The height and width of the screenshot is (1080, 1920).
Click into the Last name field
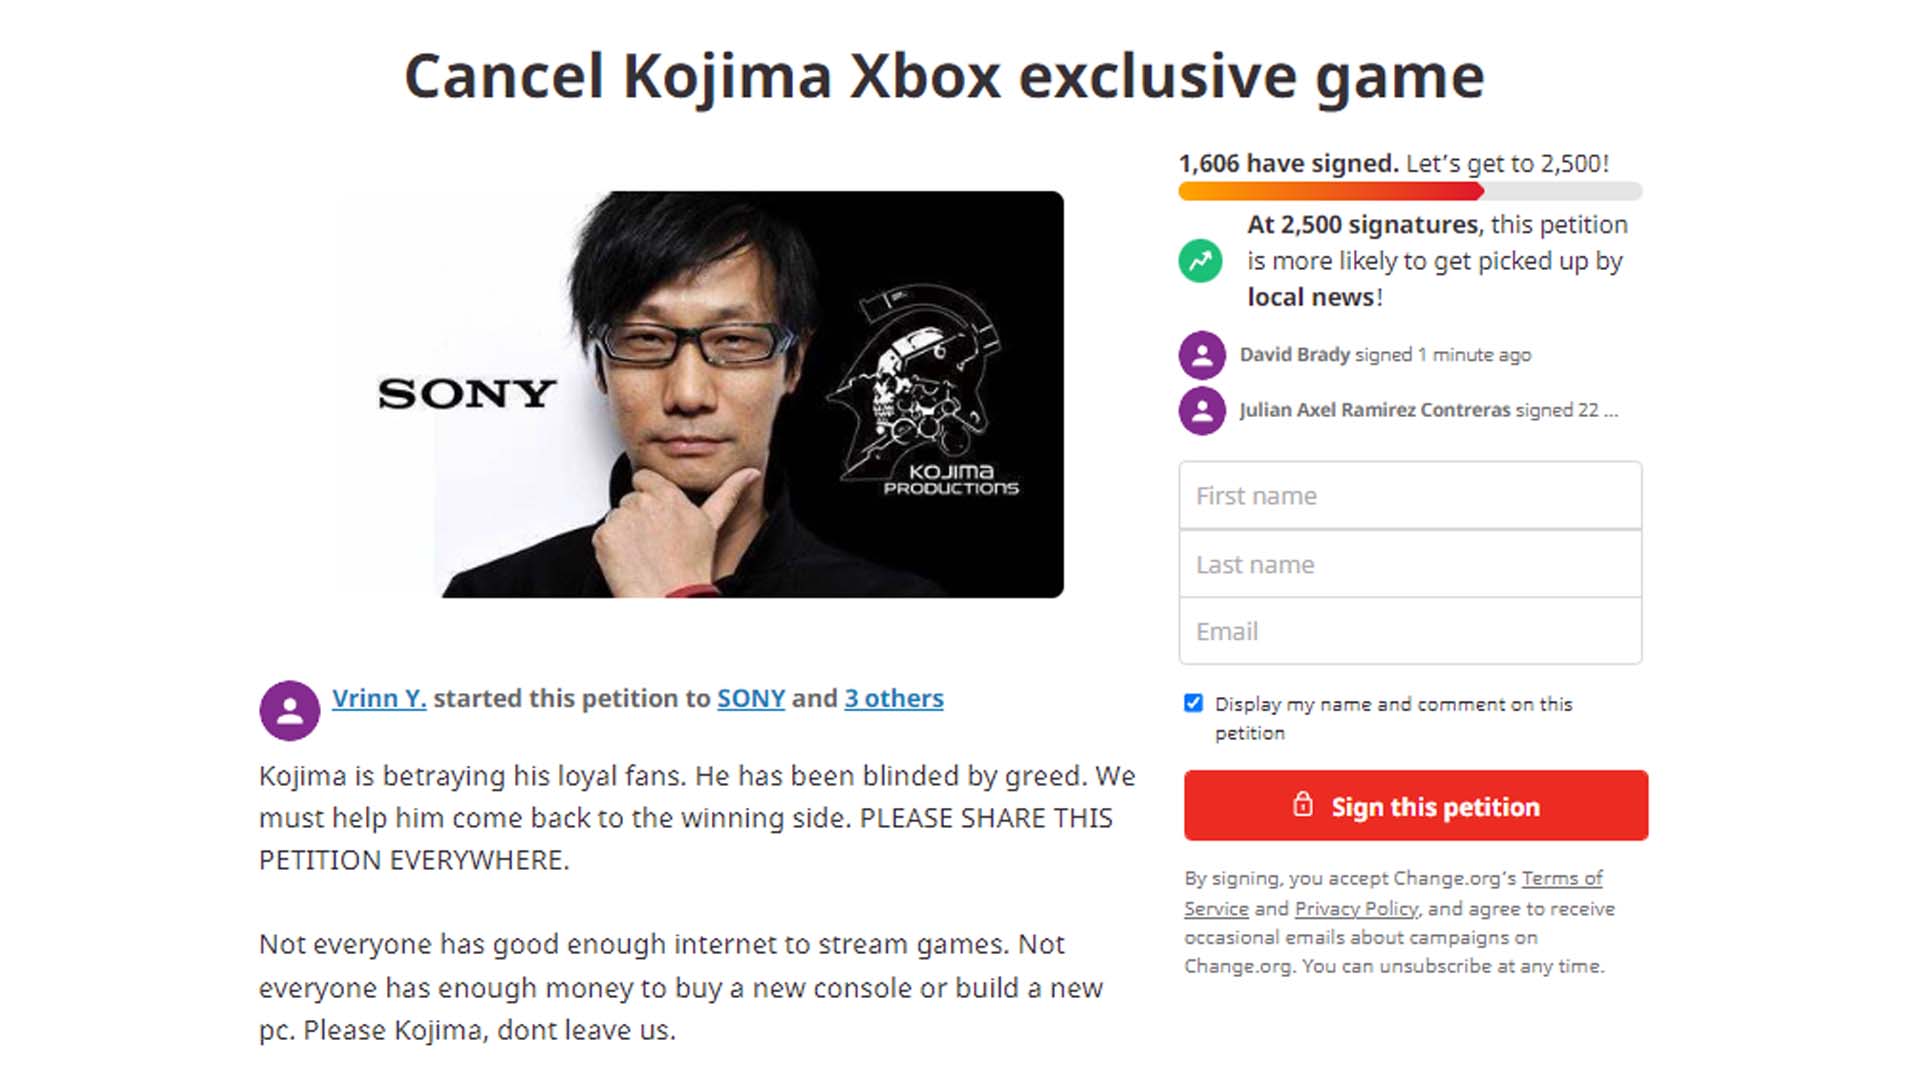[1410, 563]
